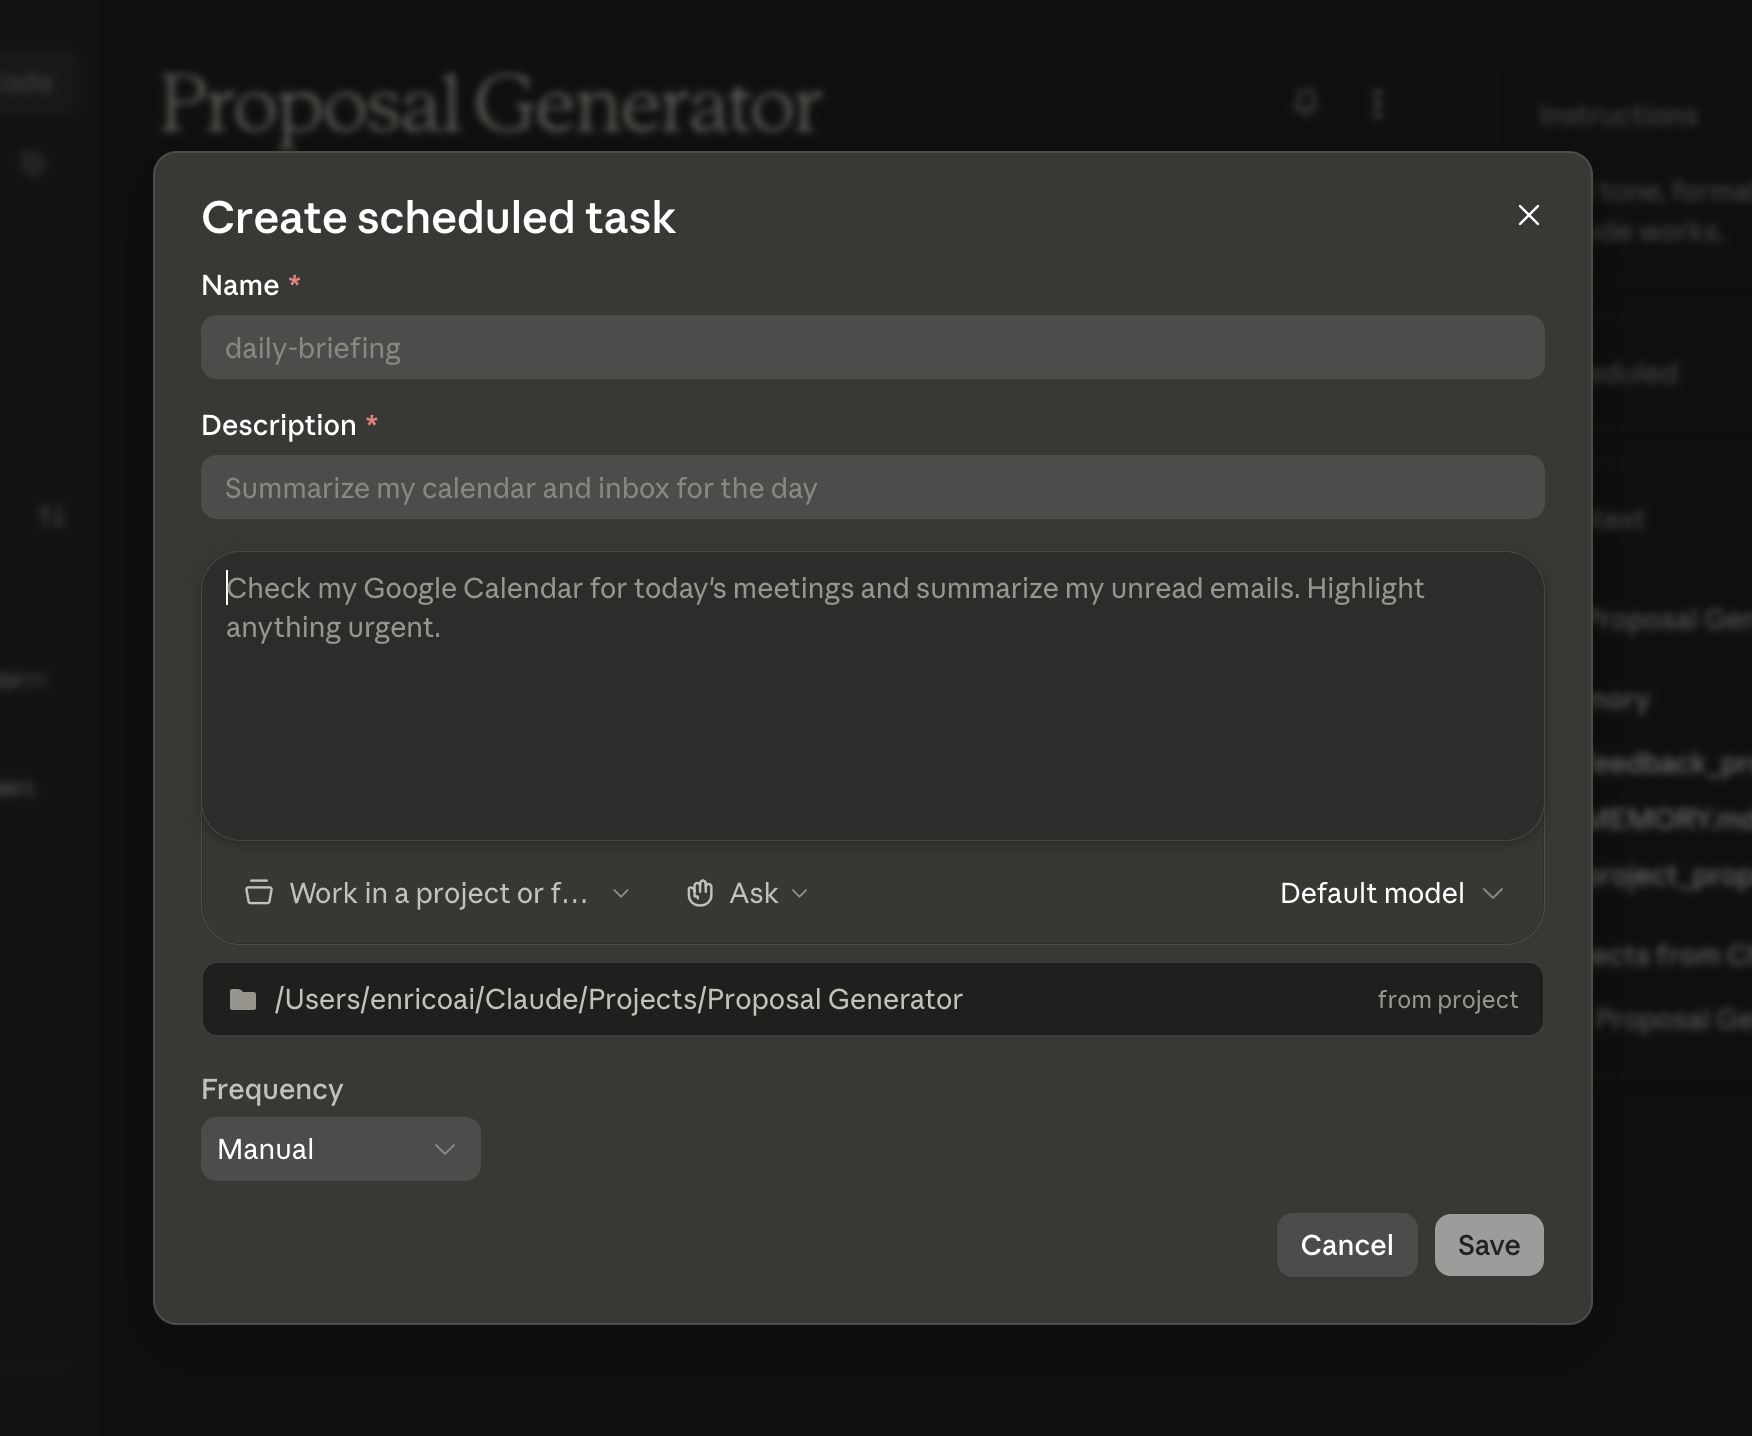
Task: Click the hand Ask permission icon
Action: (x=700, y=893)
